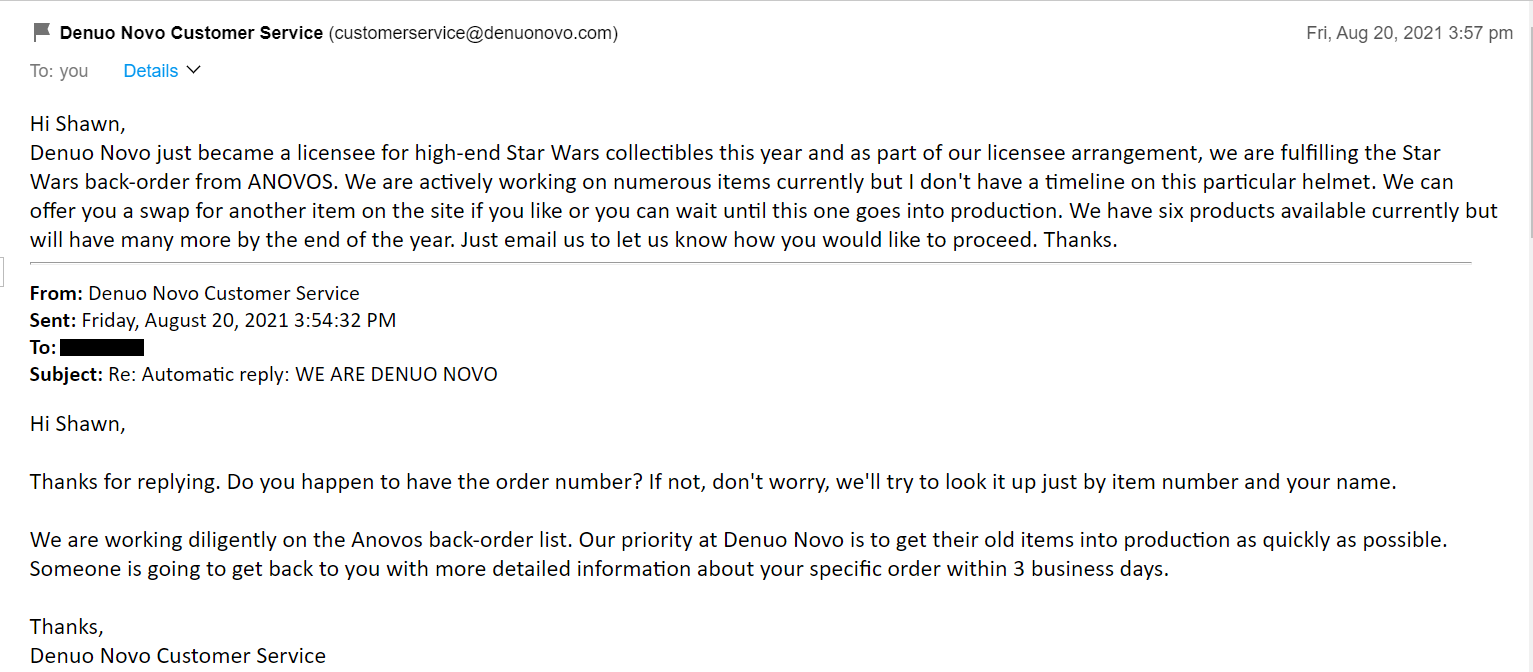The height and width of the screenshot is (672, 1533).
Task: Open the Details link under sender
Action: [151, 71]
